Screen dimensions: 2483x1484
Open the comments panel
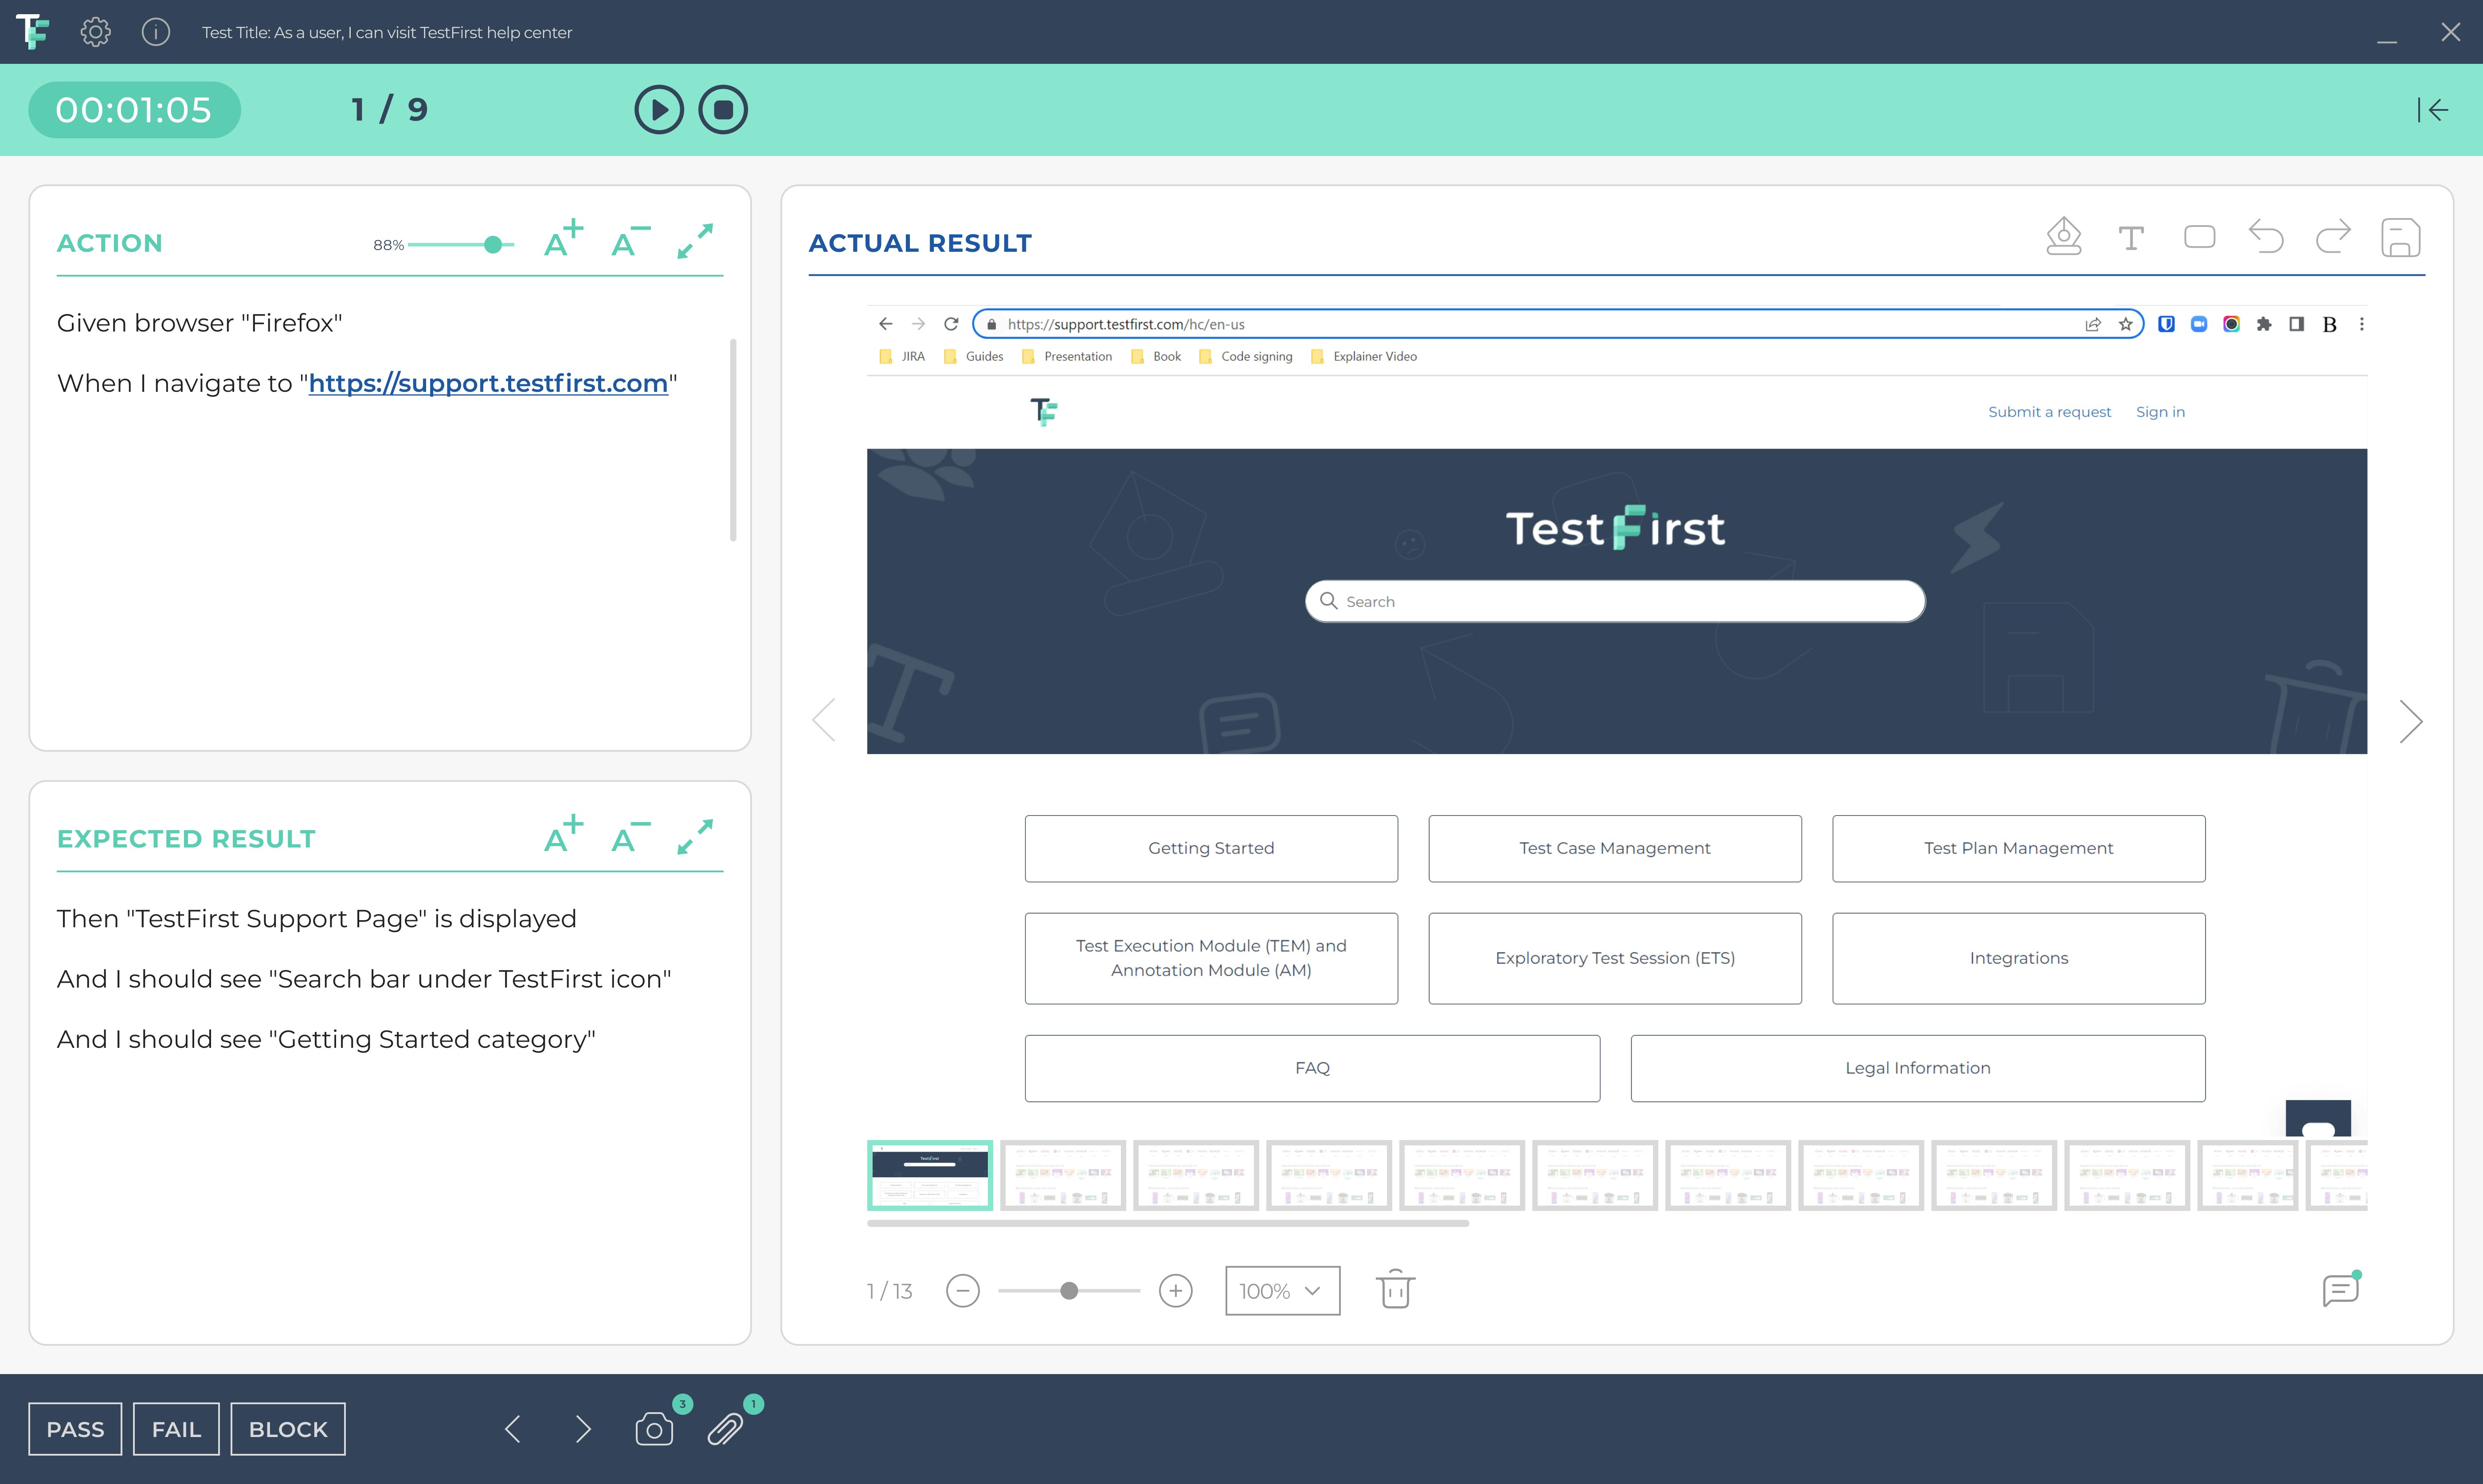pyautogui.click(x=2340, y=1290)
